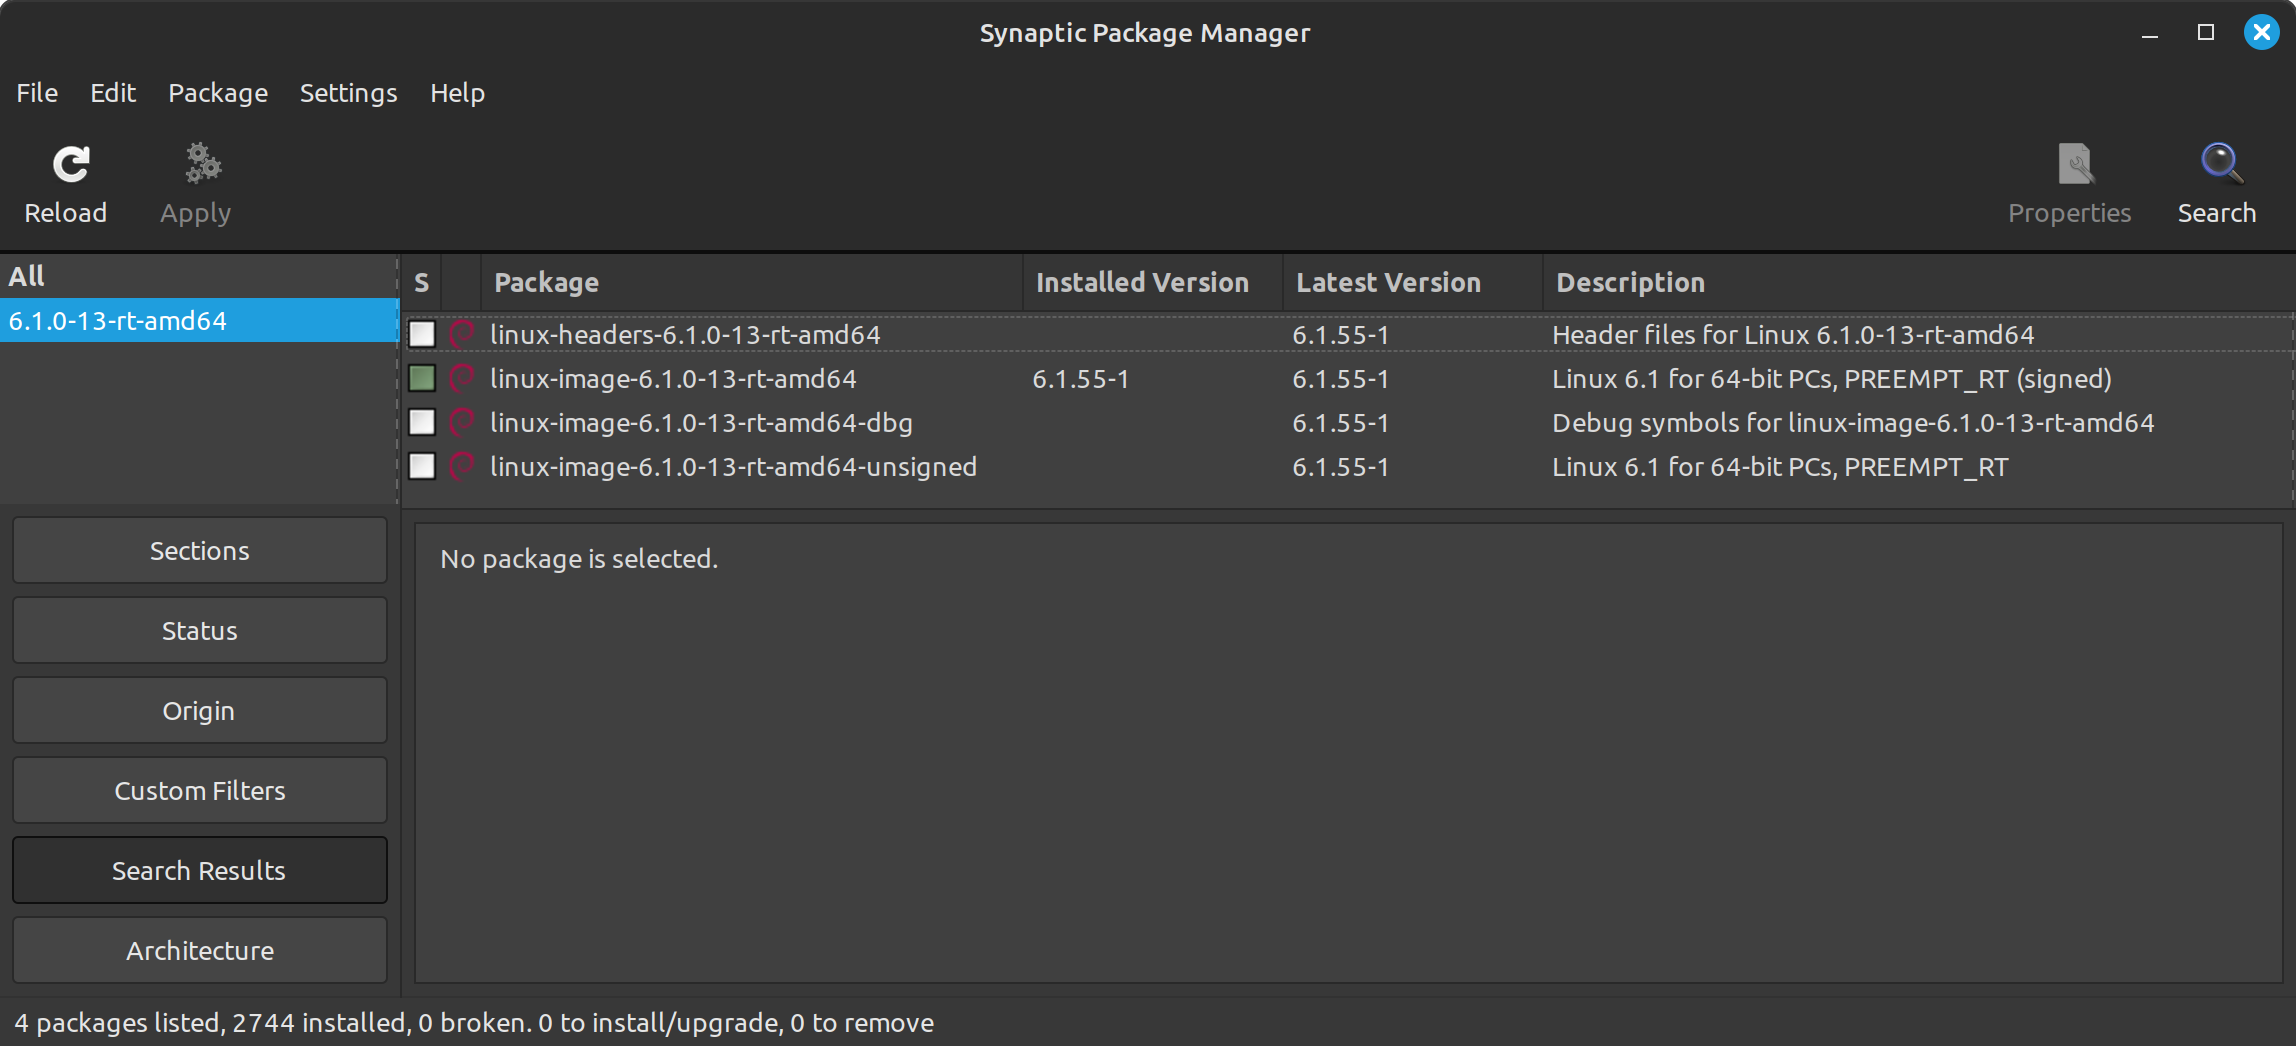Screen dimensions: 2296x1046
Task: Sort by the Description column header
Action: tap(1918, 283)
